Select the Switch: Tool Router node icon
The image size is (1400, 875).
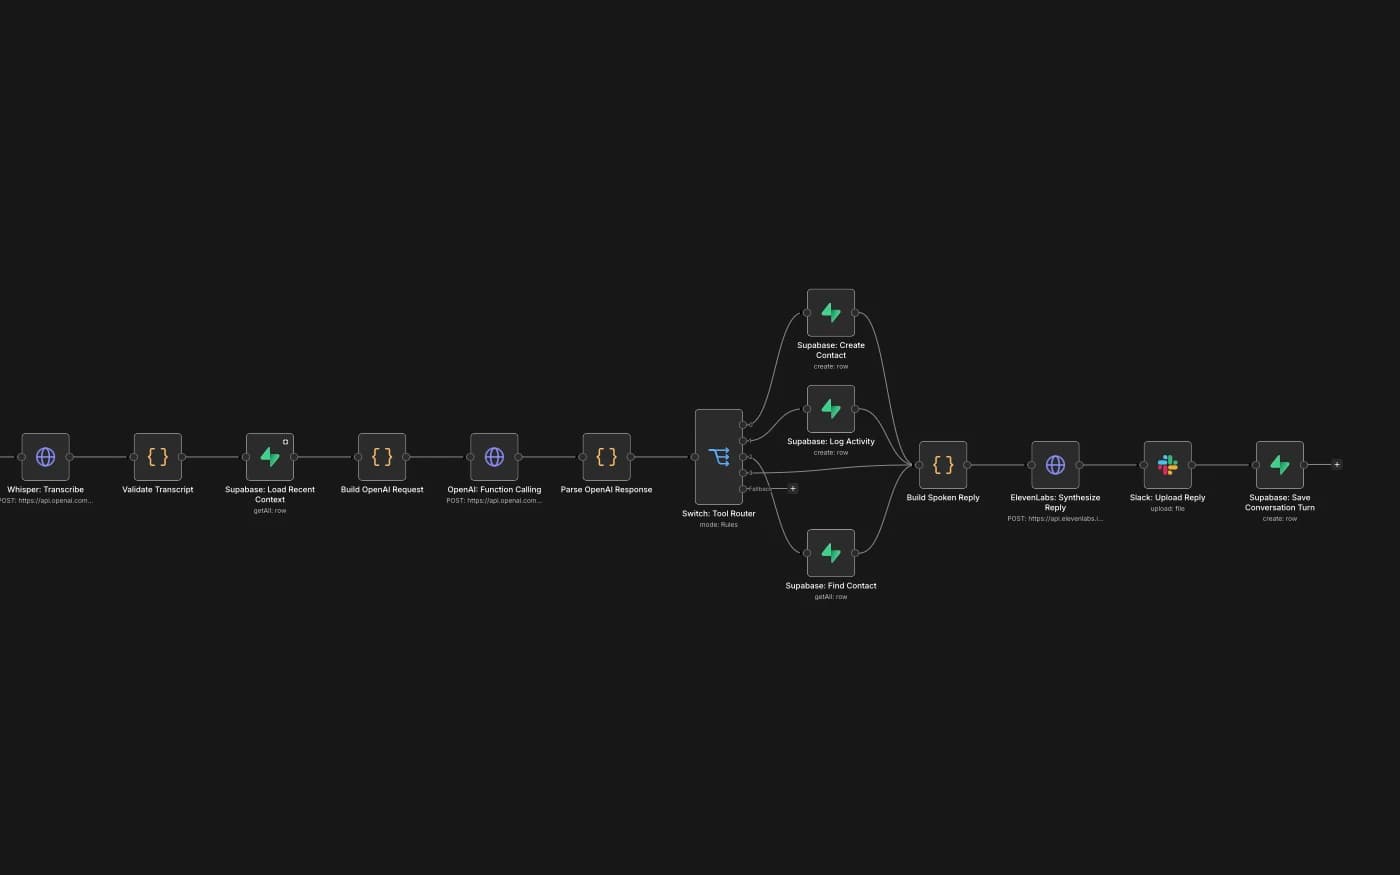coord(719,457)
